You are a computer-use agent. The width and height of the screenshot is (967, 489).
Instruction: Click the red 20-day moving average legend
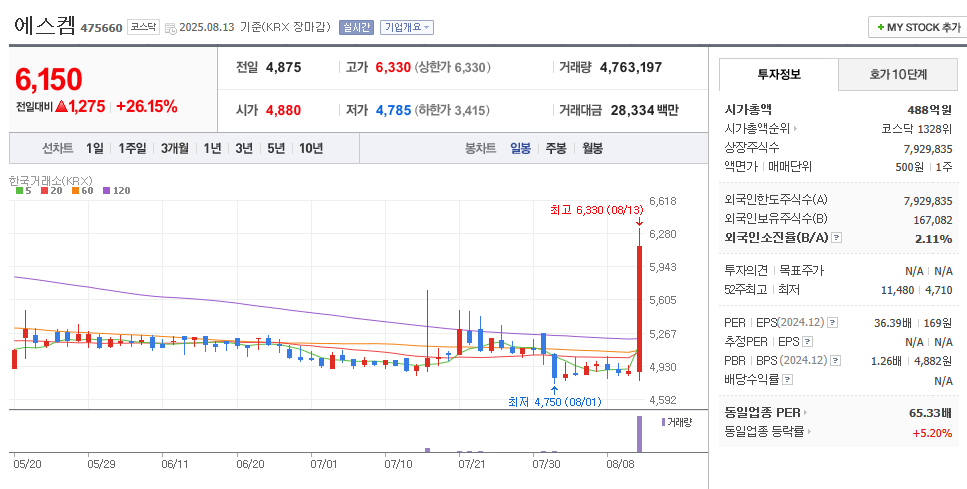pyautogui.click(x=51, y=191)
